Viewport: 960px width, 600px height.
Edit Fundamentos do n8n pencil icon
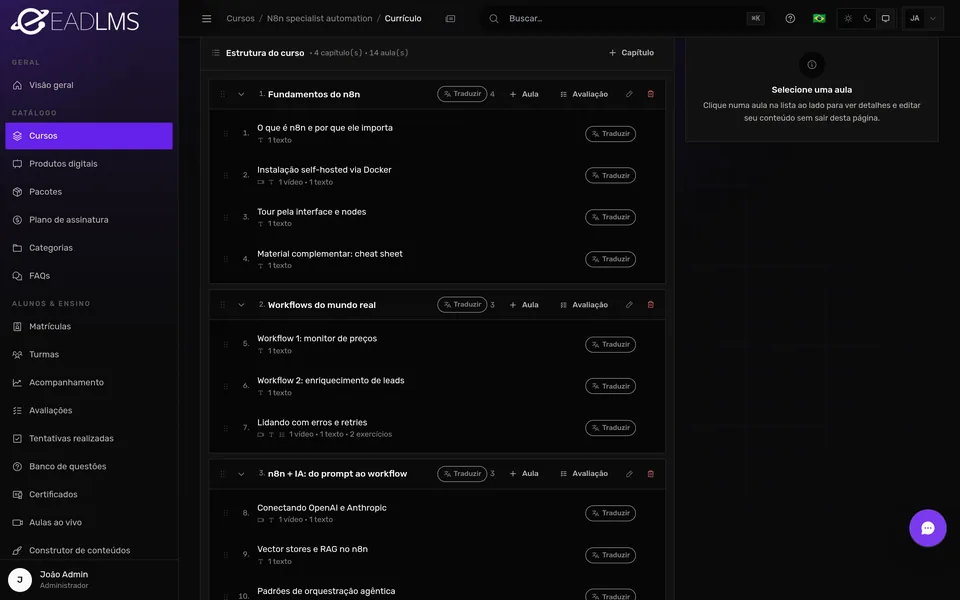pos(629,94)
